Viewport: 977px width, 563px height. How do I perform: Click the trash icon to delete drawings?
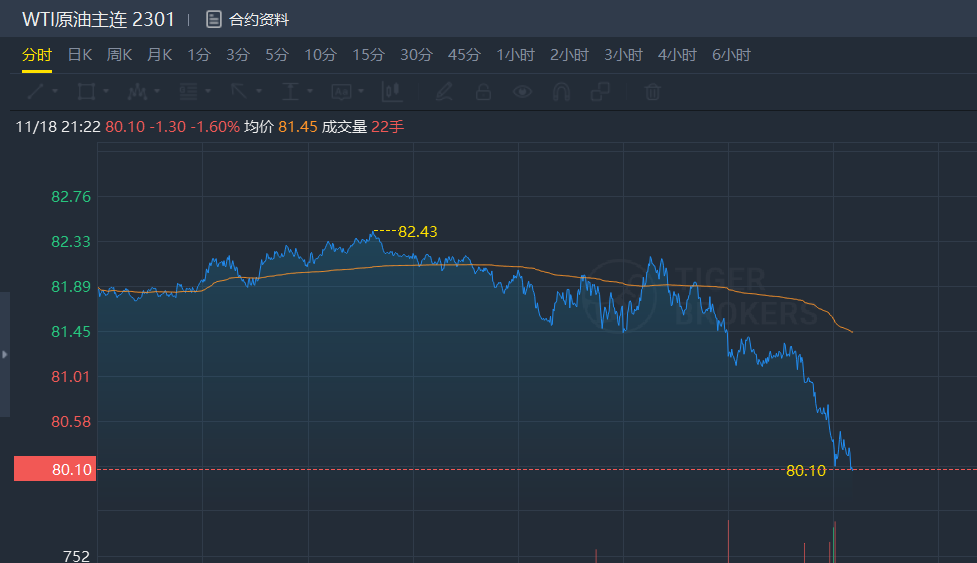(652, 92)
